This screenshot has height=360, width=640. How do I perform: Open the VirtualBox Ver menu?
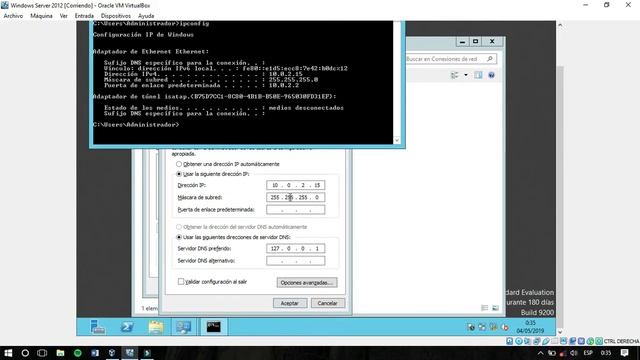(64, 16)
